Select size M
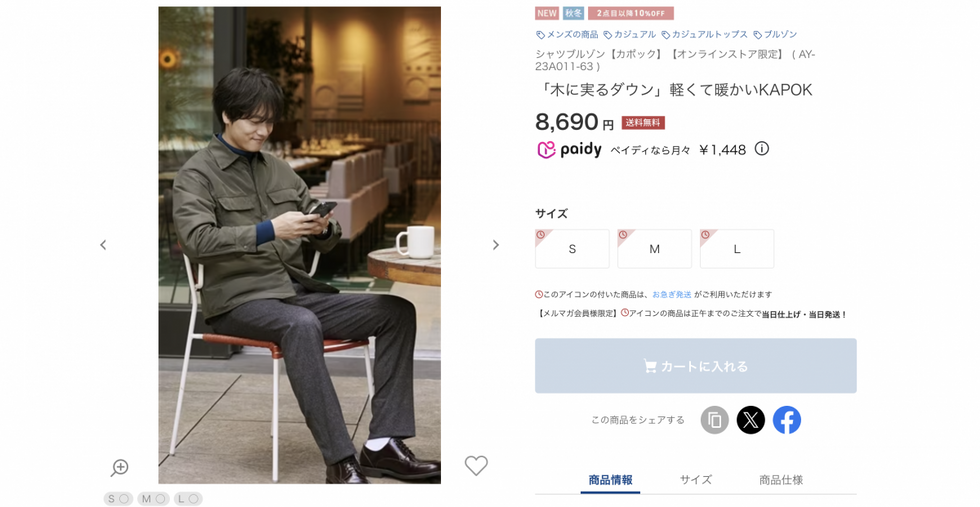This screenshot has height=507, width=980. pos(654,249)
